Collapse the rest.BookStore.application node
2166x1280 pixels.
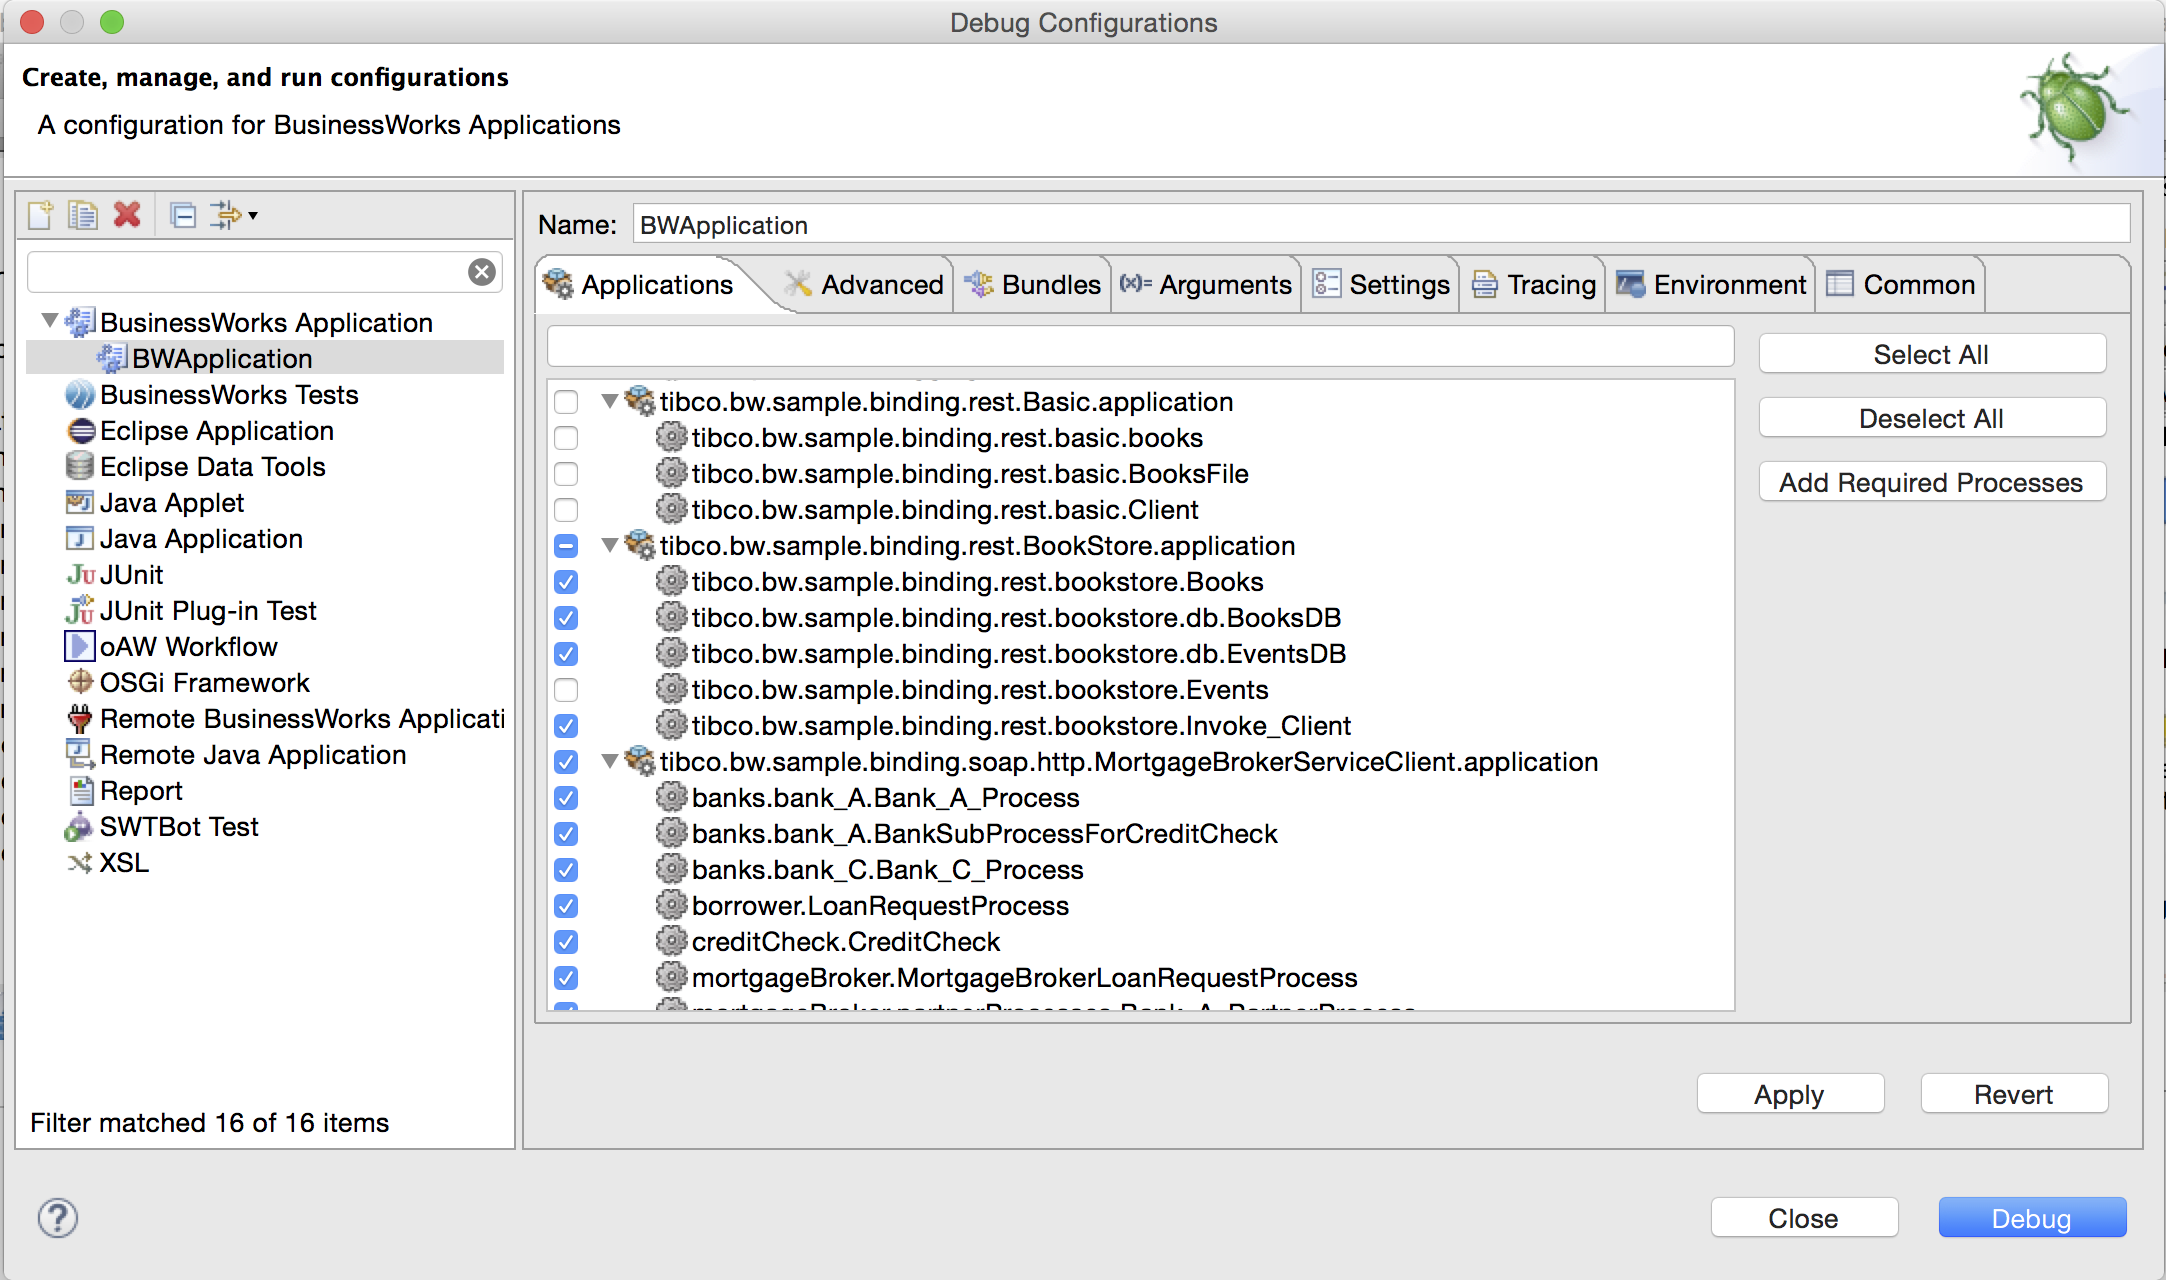click(x=609, y=545)
